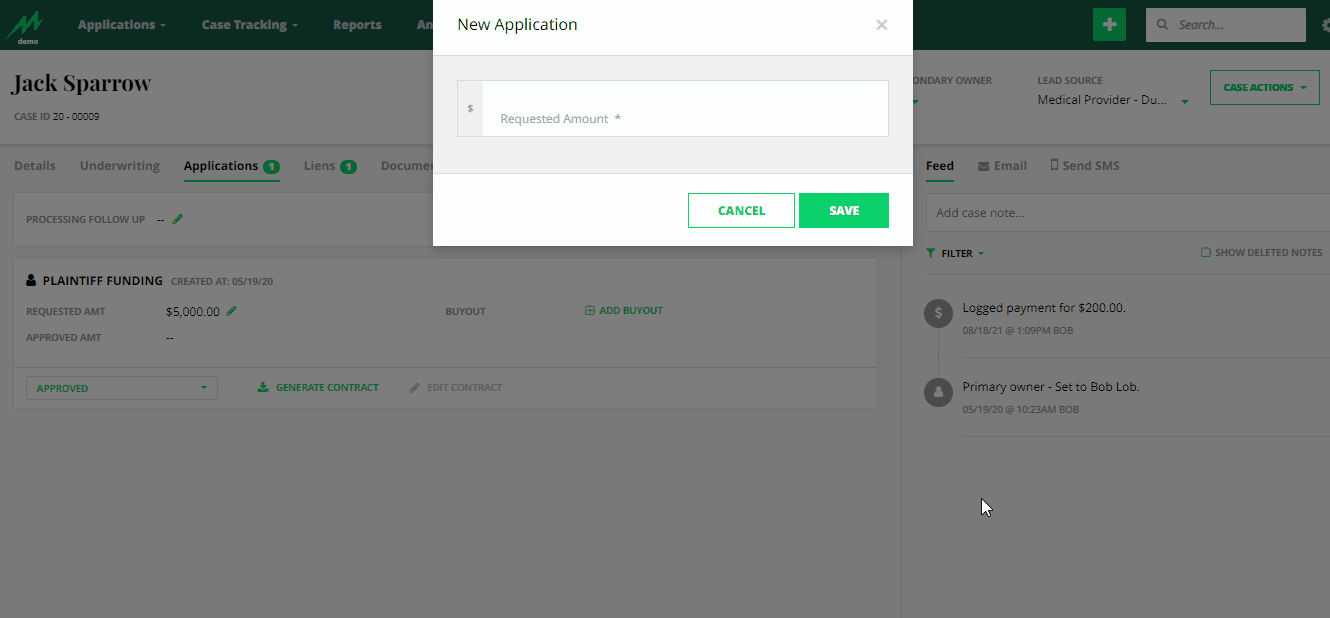Expand the Case Actions dropdown
This screenshot has height=618, width=1330.
[1264, 87]
